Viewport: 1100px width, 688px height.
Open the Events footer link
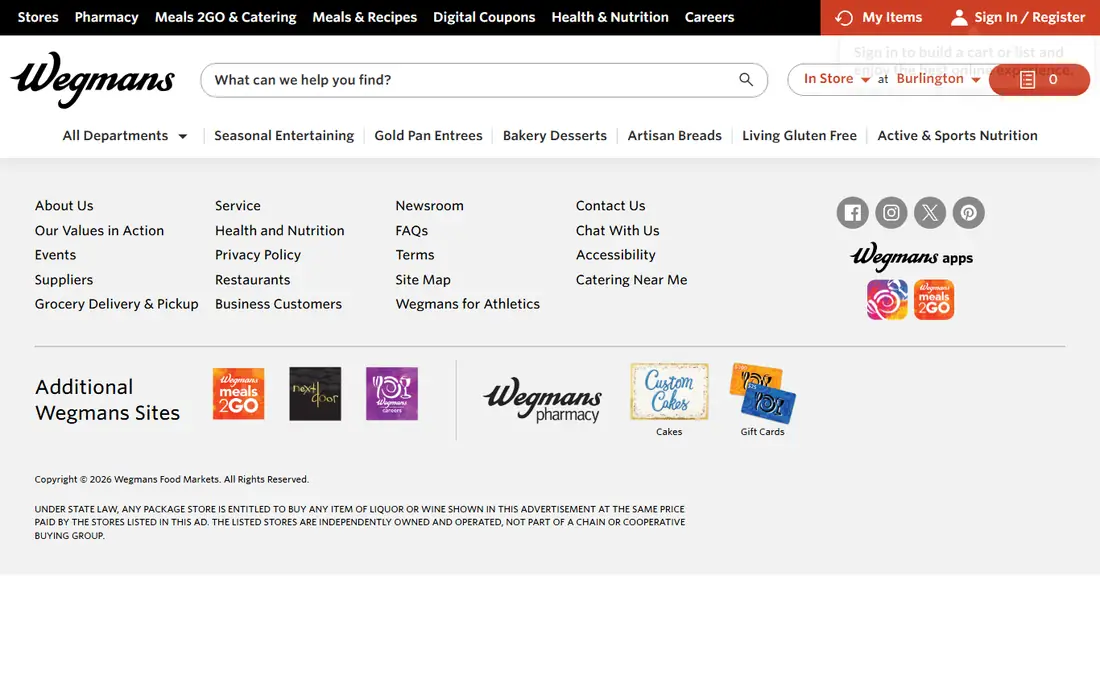point(55,255)
